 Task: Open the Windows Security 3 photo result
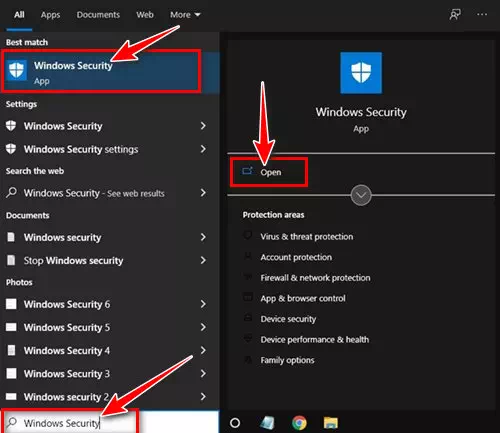click(x=67, y=374)
